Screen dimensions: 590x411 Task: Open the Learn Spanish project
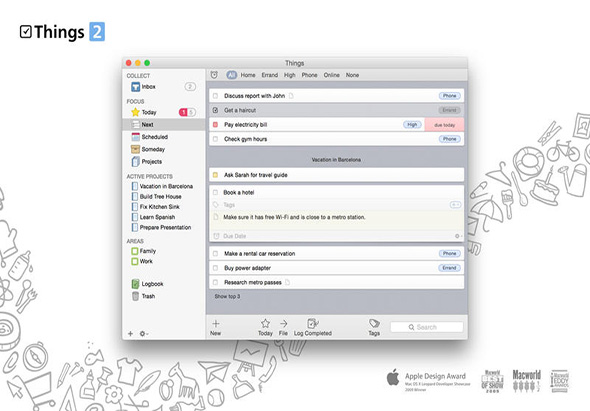(157, 217)
